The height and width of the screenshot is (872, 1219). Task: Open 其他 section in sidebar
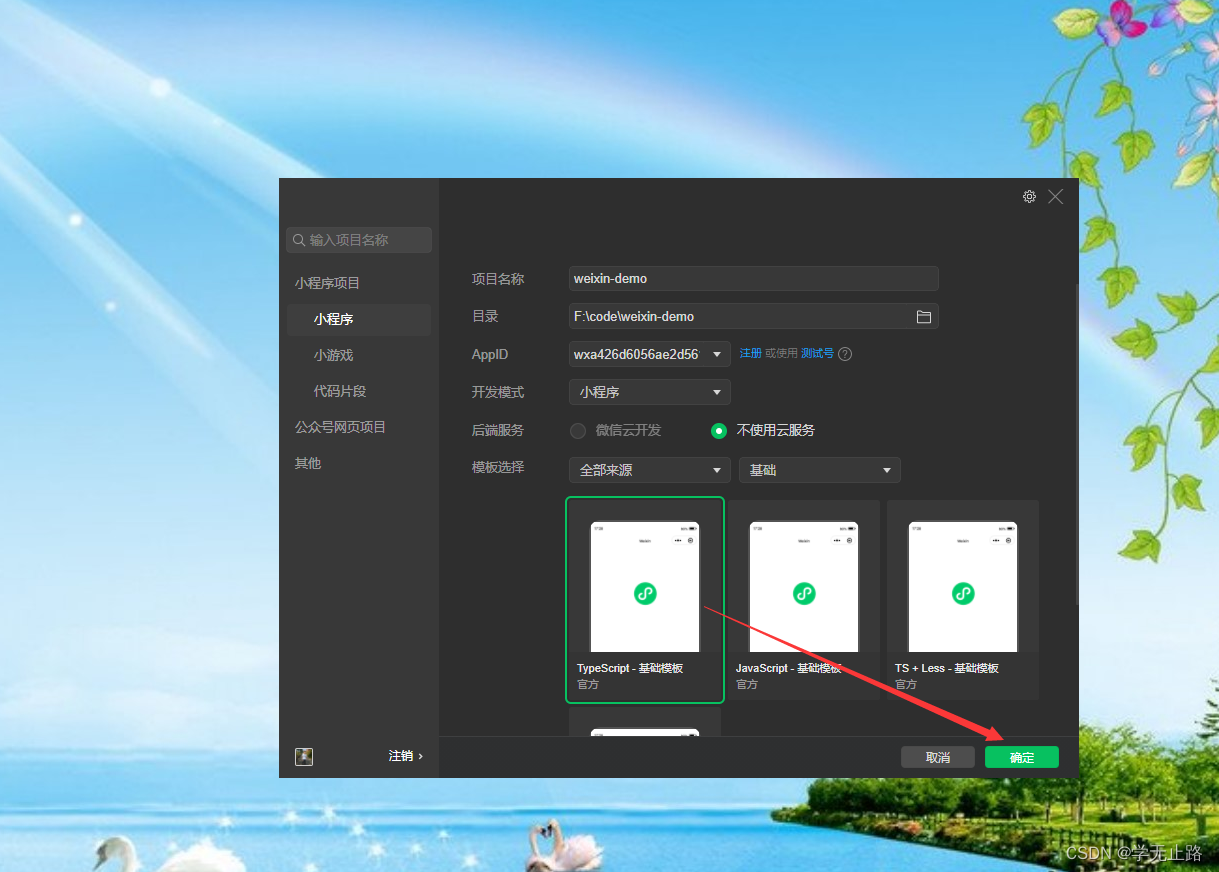(308, 463)
